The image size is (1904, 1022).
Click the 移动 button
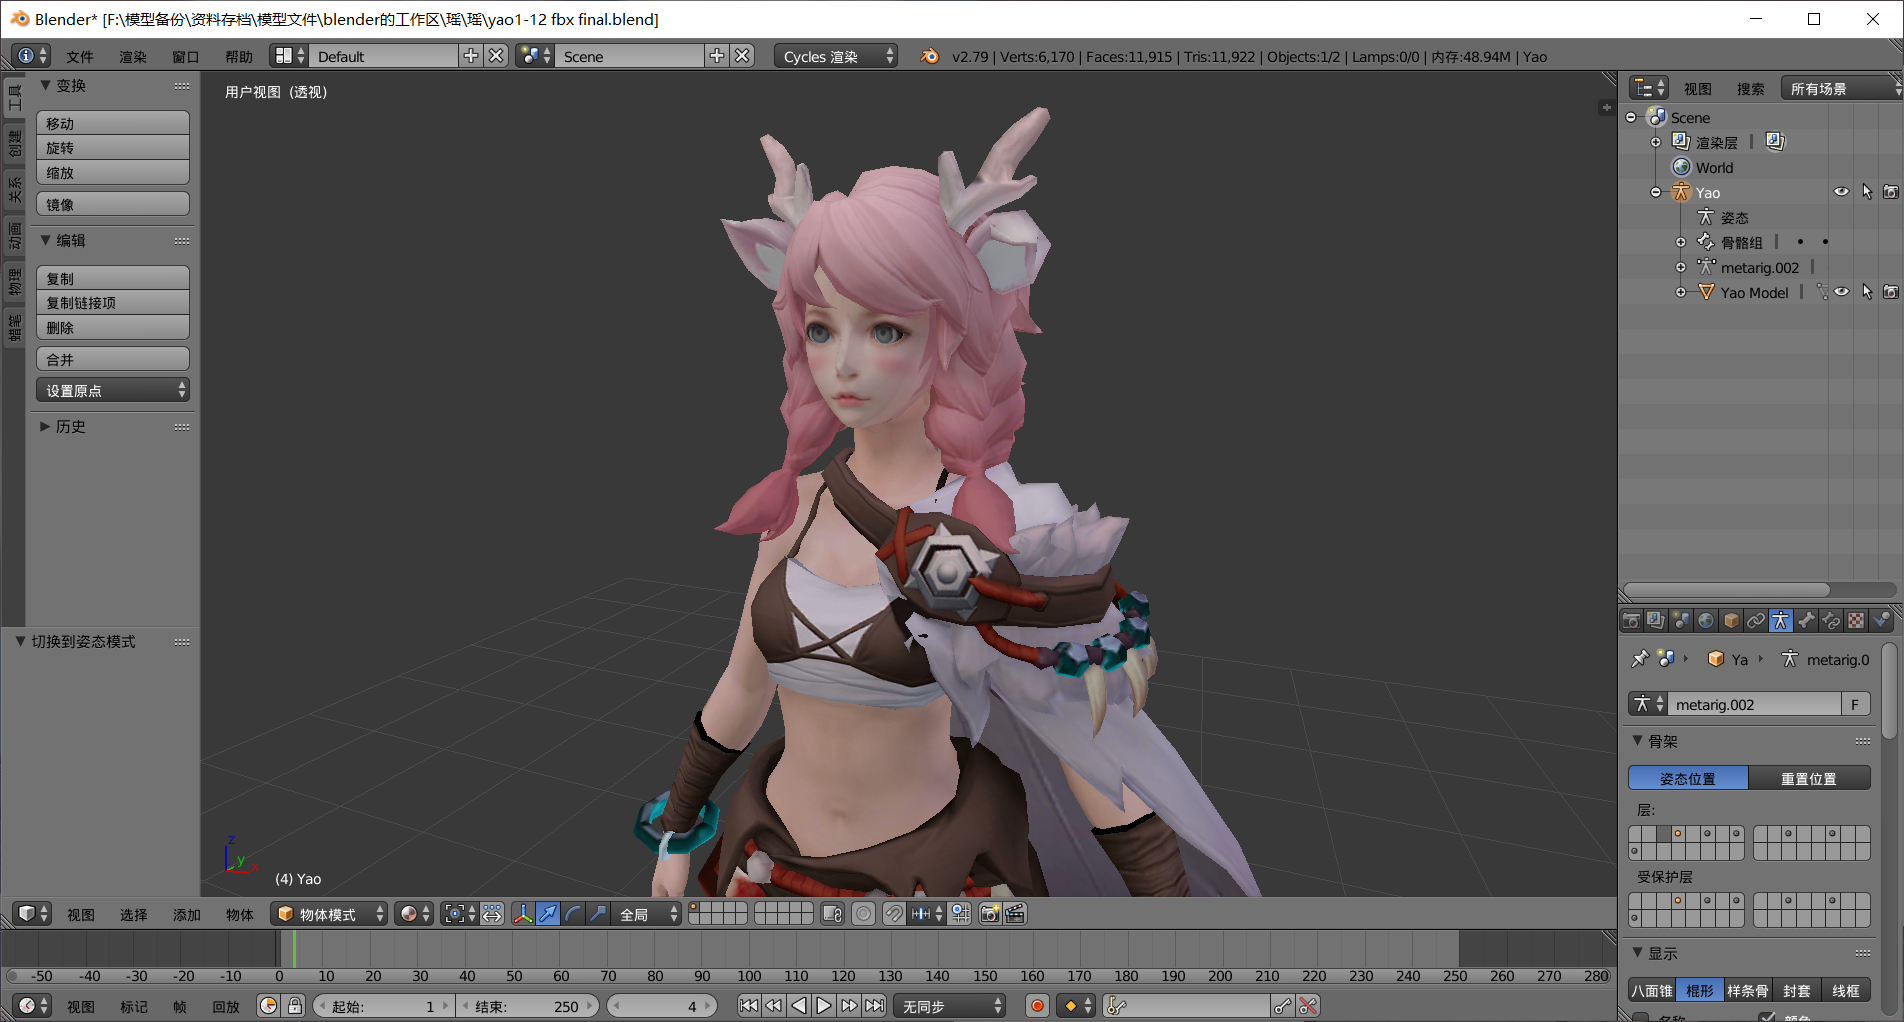[113, 123]
